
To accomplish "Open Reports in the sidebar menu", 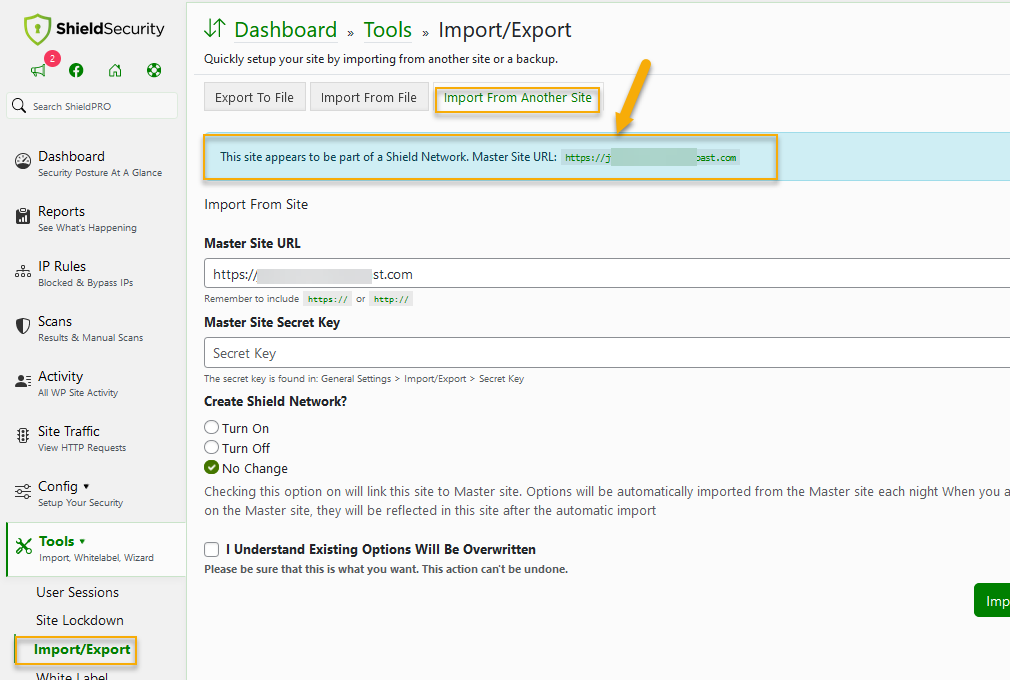I will coord(87,218).
